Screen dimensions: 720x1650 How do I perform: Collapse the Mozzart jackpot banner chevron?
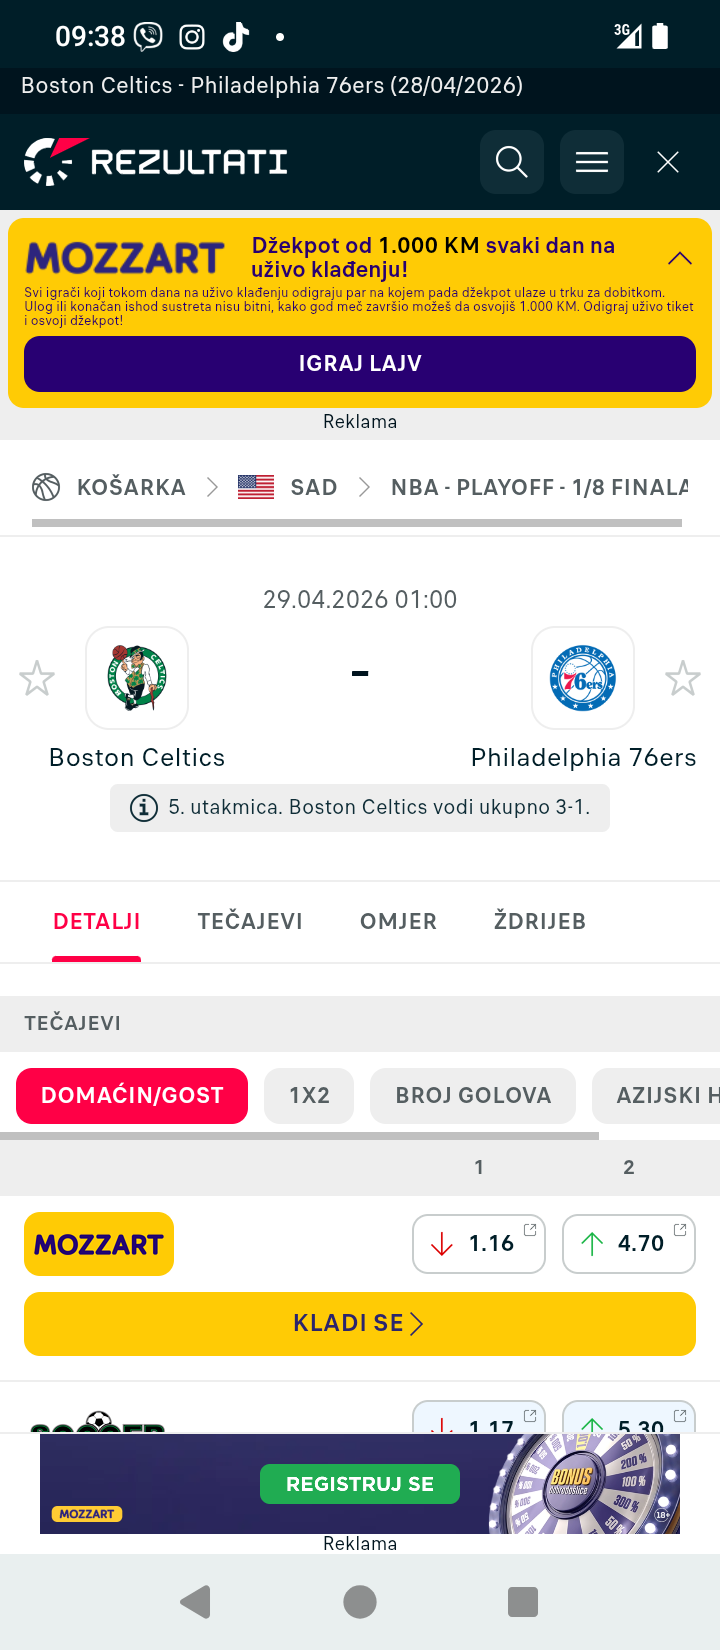[680, 258]
